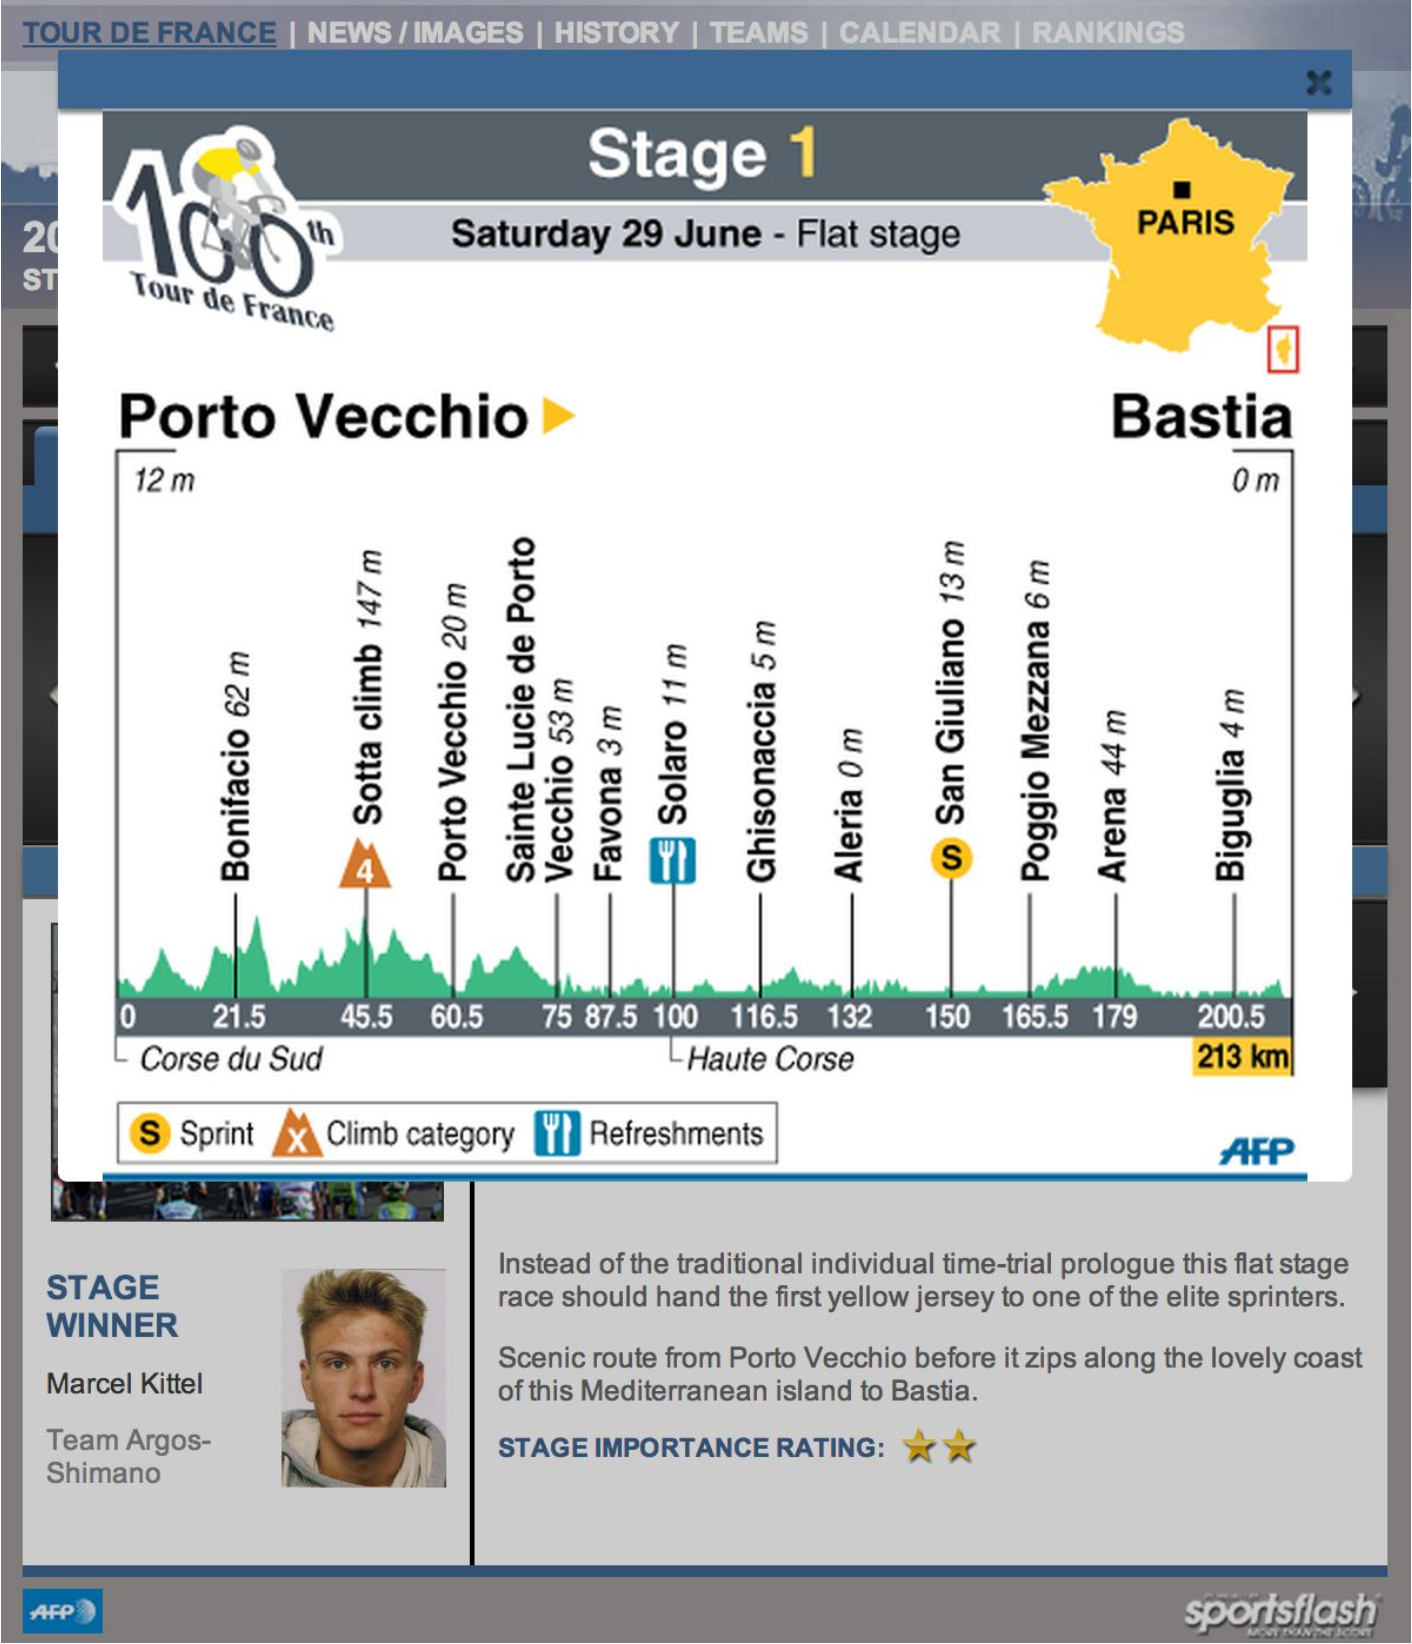Click the Solaro refreshments icon on profile
This screenshot has width=1412, height=1644.
(673, 860)
